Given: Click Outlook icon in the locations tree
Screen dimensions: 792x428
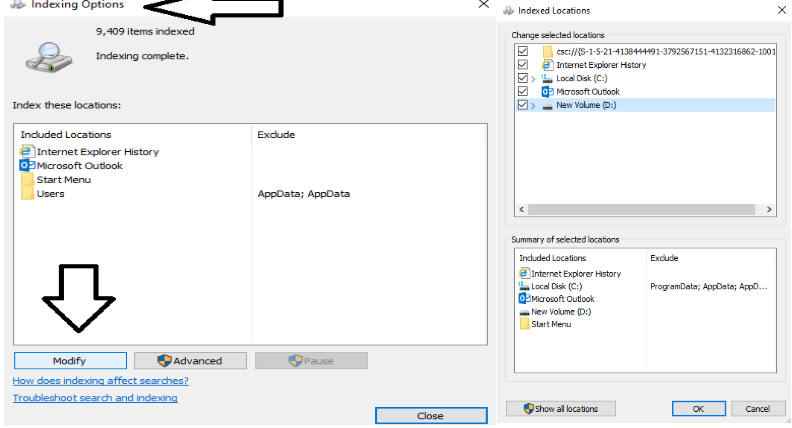Looking at the screenshot, I should 548,91.
